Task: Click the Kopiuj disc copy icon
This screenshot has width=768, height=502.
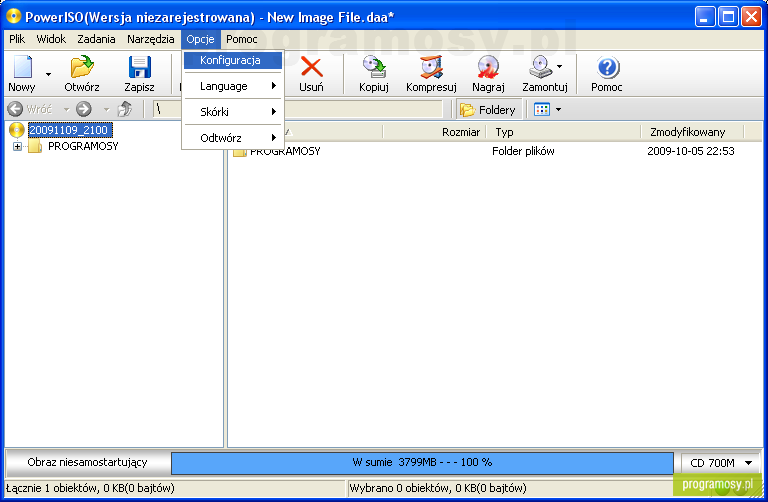Action: tap(374, 67)
